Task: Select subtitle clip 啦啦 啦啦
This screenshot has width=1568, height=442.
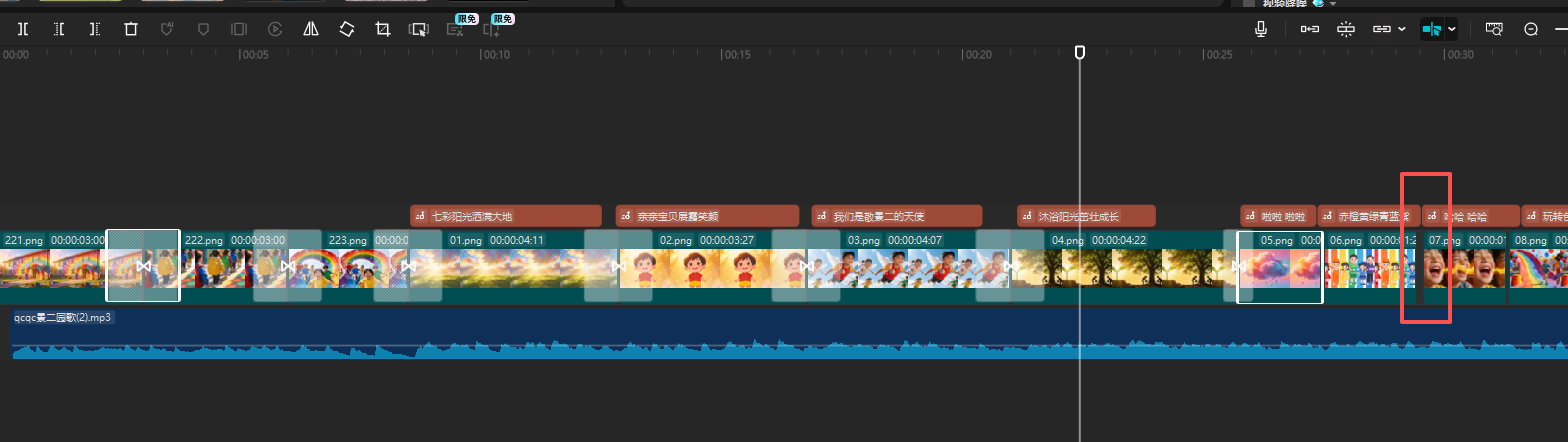Action: (1278, 216)
